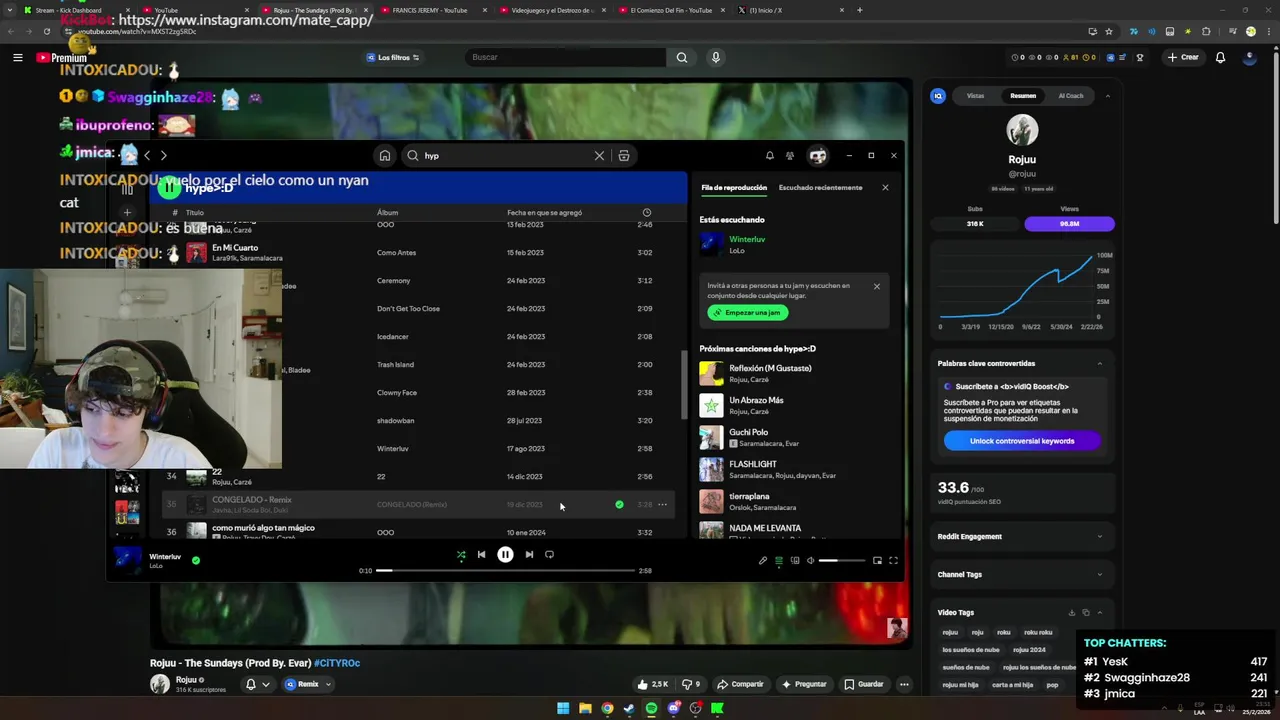The height and width of the screenshot is (720, 1280).
Task: Switch to vidIQ 'AI Coach' tab
Action: pos(1071,96)
